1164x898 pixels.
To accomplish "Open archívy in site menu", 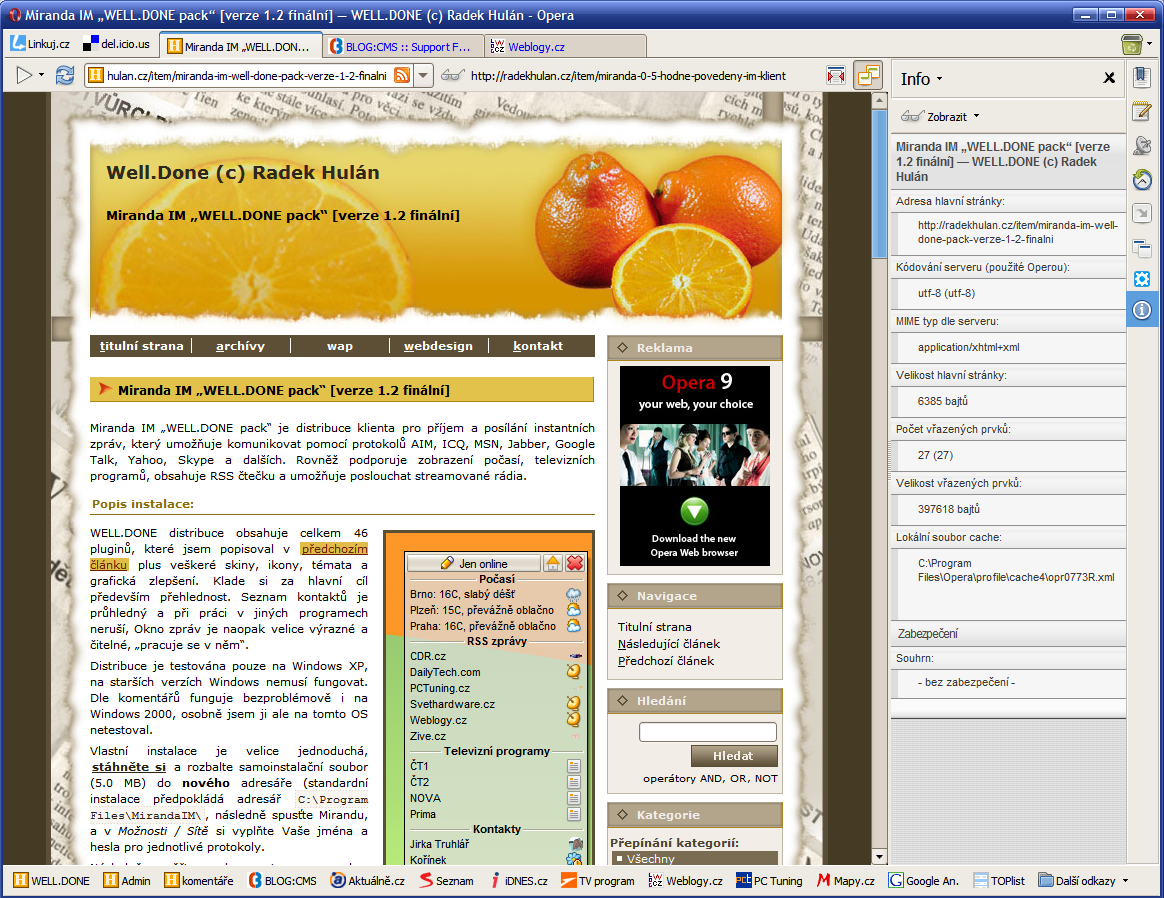I will 240,346.
